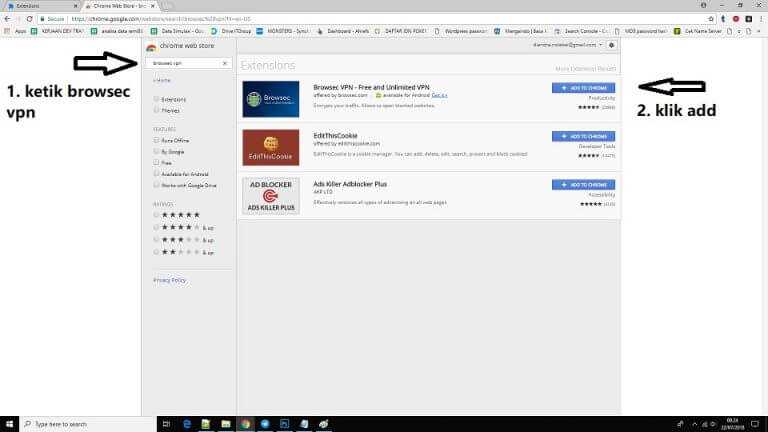Open the gear settings icon in store header
Image resolution: width=768 pixels, height=432 pixels.
(x=611, y=45)
